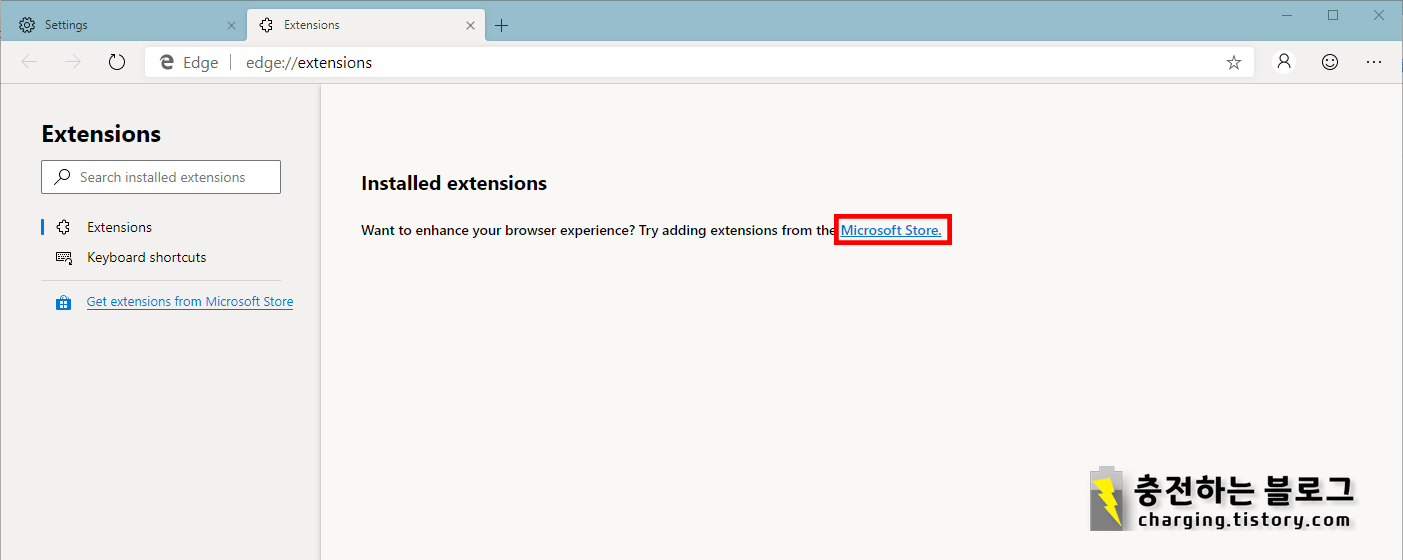Click the puzzle icon beside sidebar Extensions
Screen dimensions: 1403x560
click(x=64, y=227)
